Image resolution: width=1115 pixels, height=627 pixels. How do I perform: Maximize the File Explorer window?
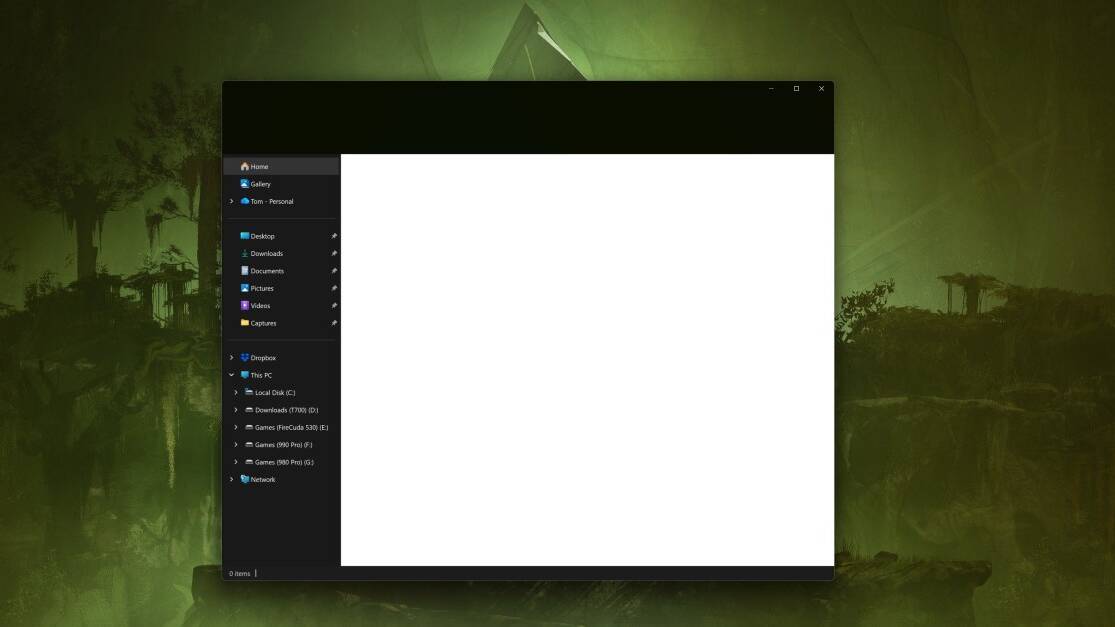point(796,89)
